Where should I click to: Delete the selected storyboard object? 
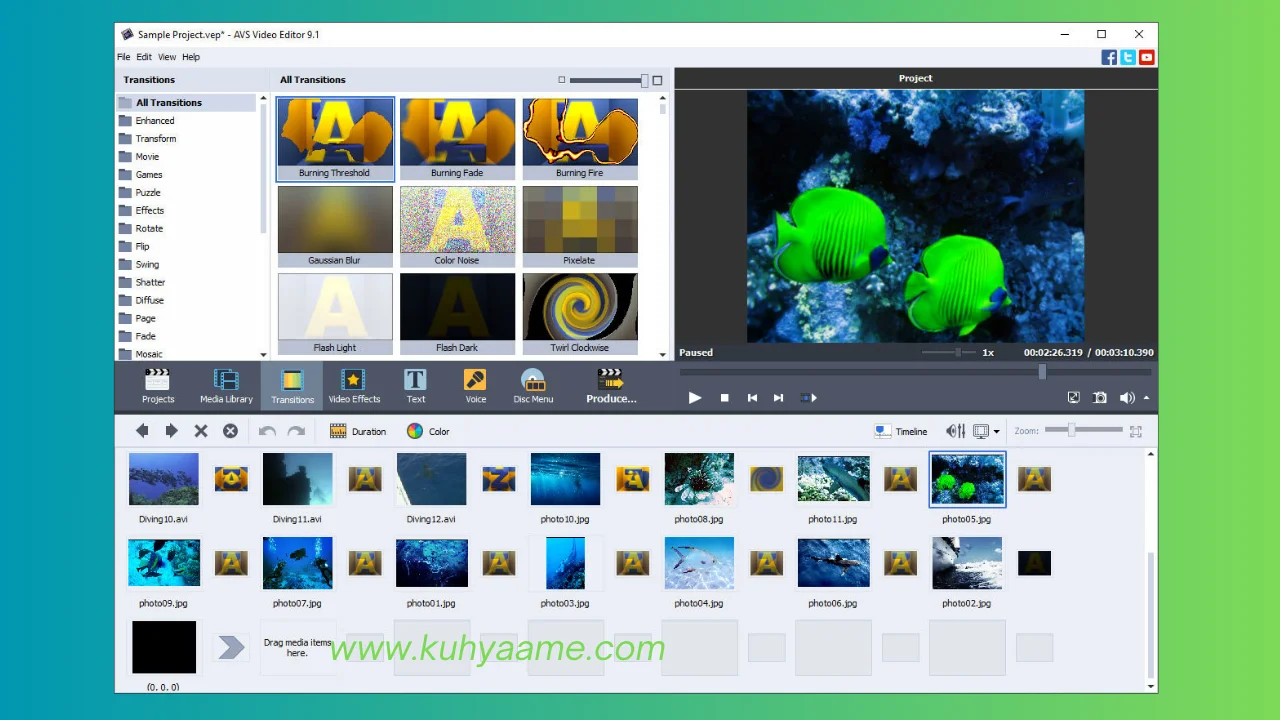click(201, 431)
